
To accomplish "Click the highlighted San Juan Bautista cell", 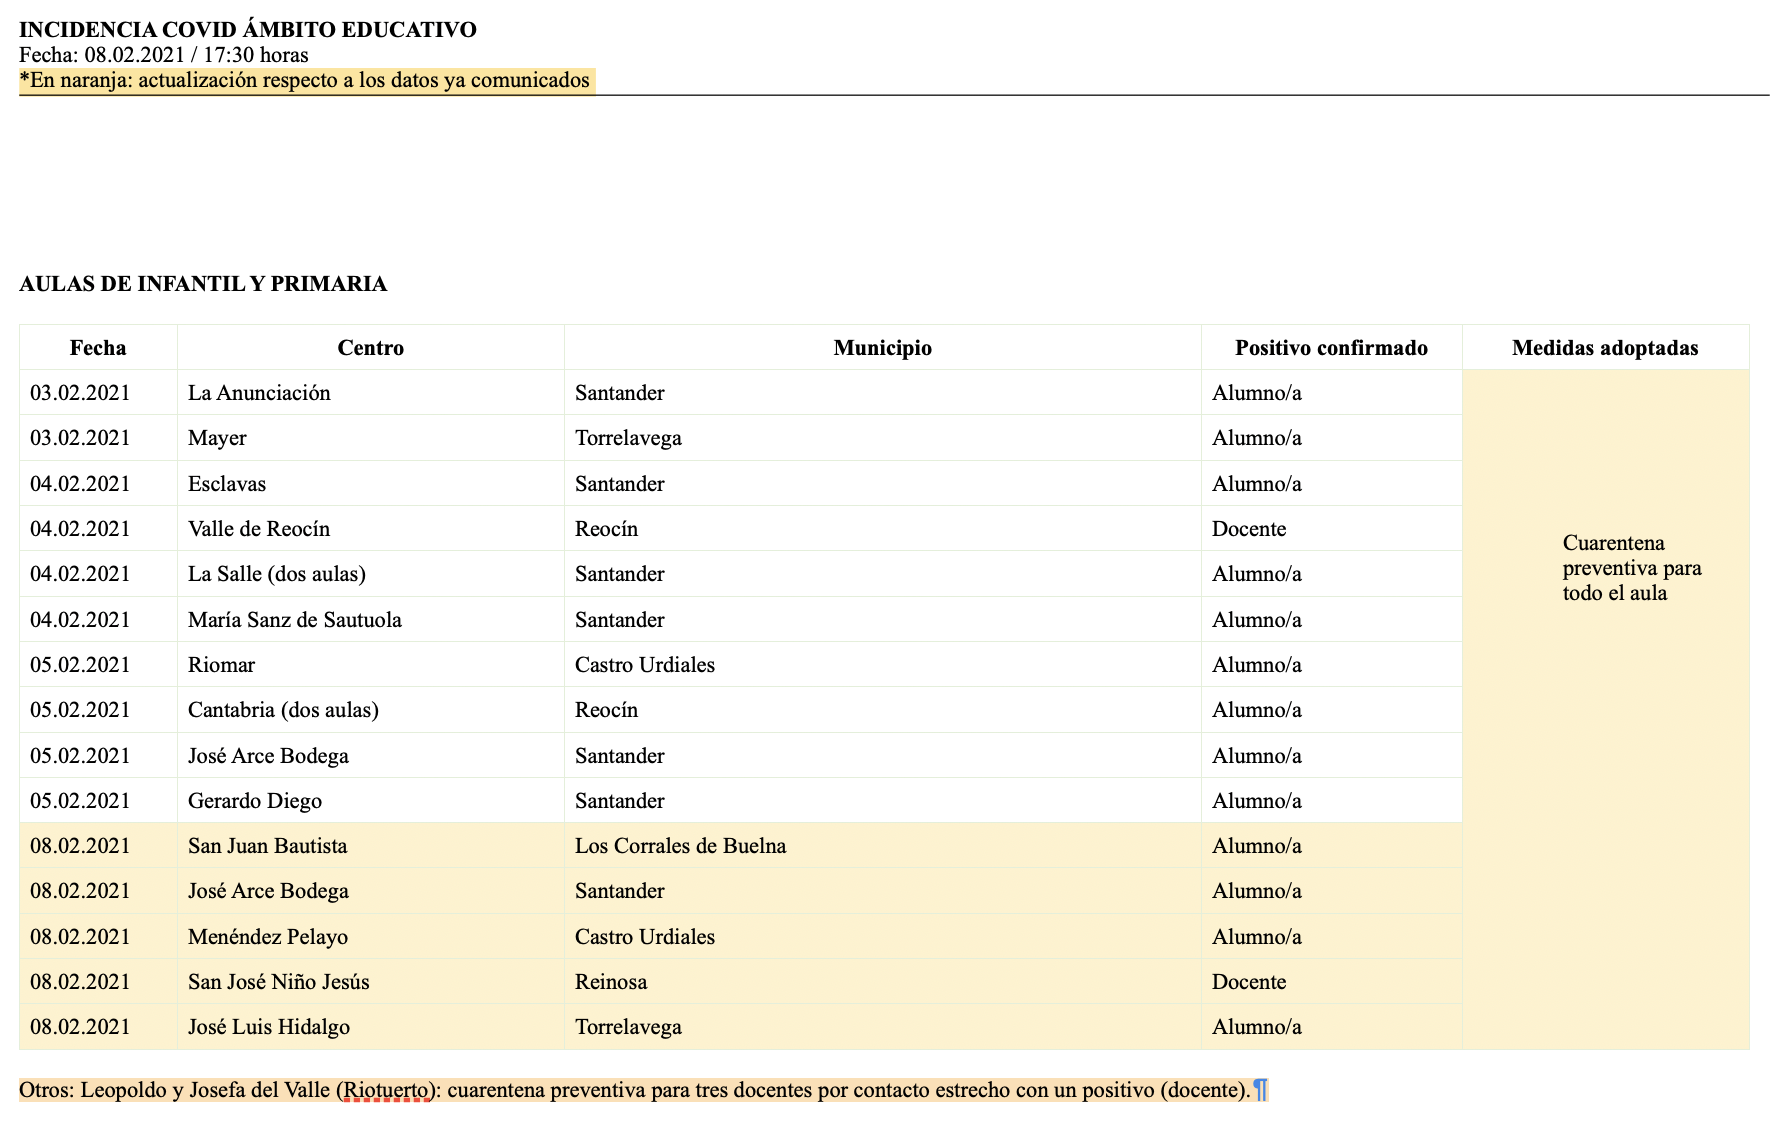I will (267, 846).
